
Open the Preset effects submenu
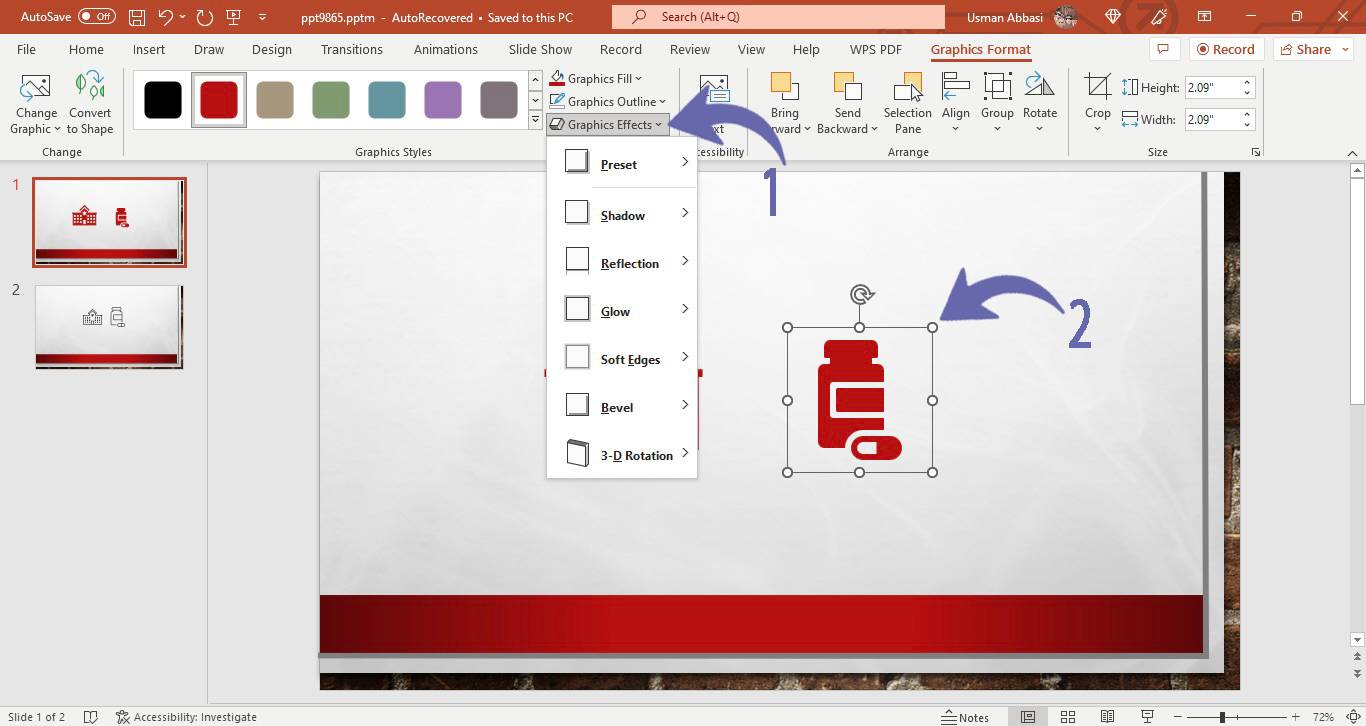[x=622, y=164]
